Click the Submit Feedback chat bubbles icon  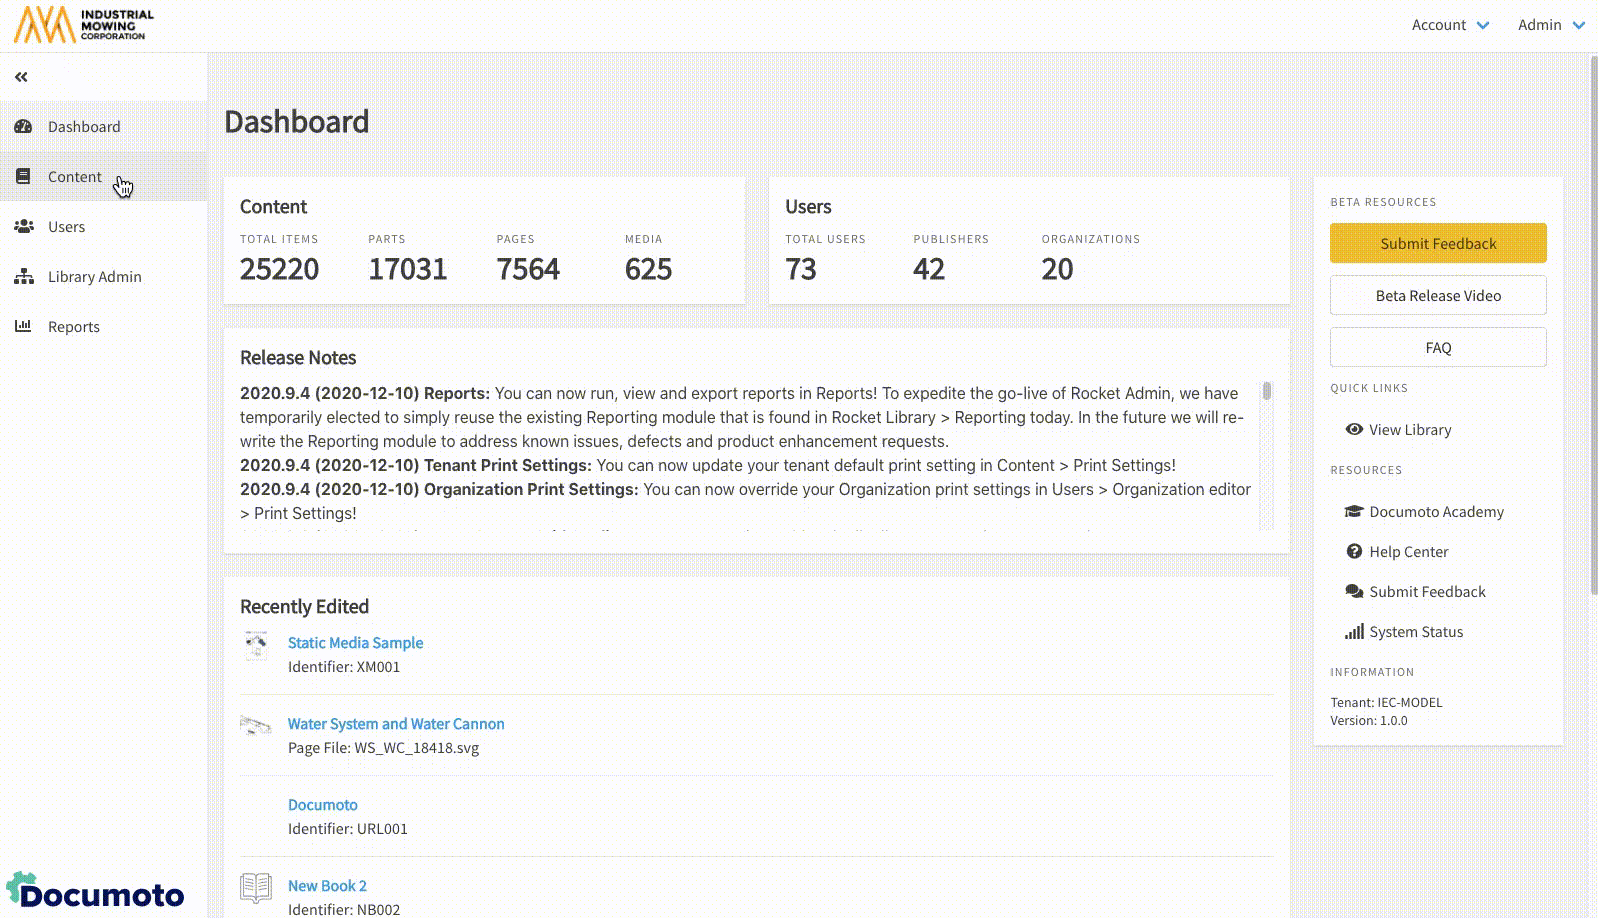pyautogui.click(x=1354, y=592)
